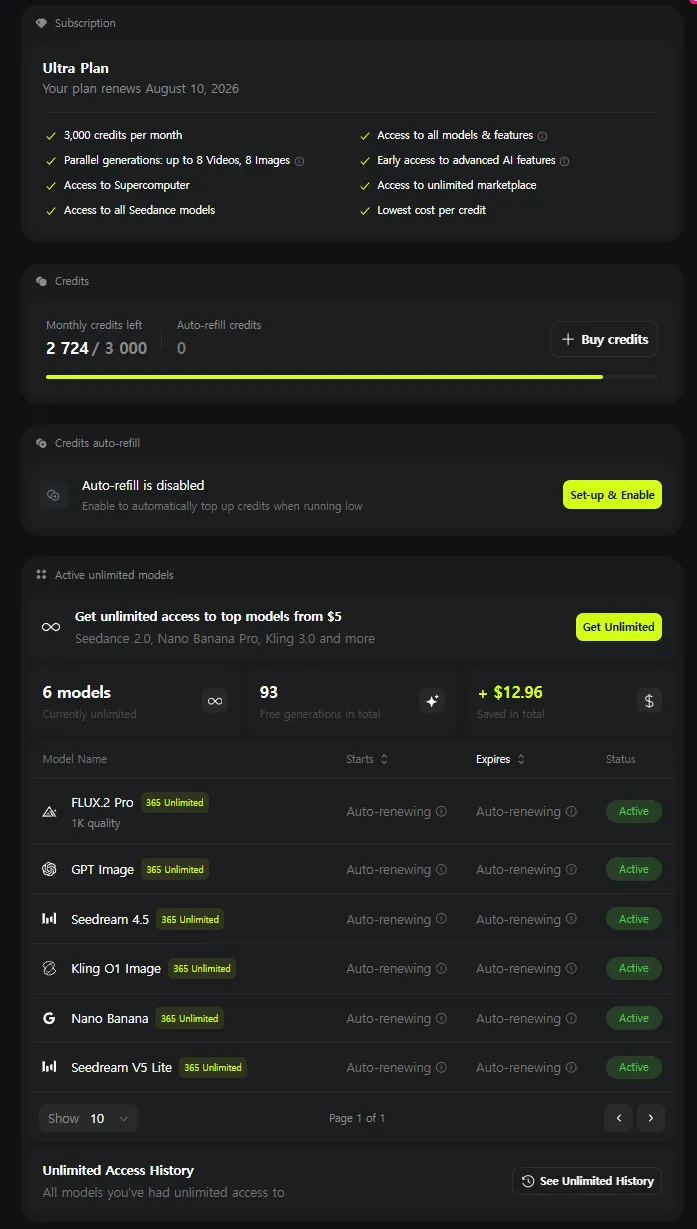Image resolution: width=697 pixels, height=1229 pixels.
Task: Click the monthly credits progress bar
Action: [351, 377]
